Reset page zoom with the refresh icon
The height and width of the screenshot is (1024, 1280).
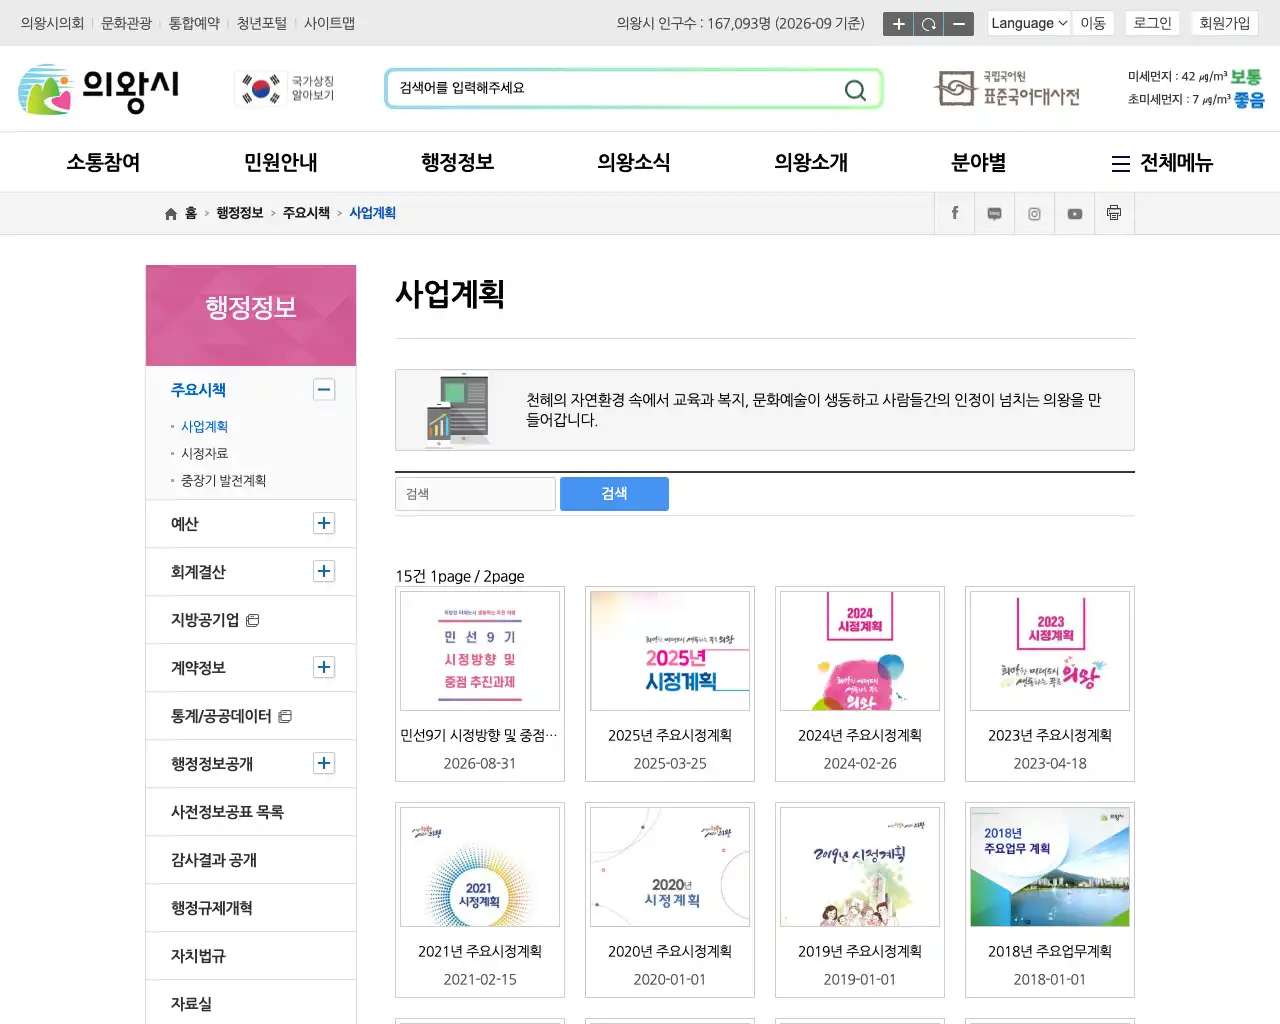929,24
